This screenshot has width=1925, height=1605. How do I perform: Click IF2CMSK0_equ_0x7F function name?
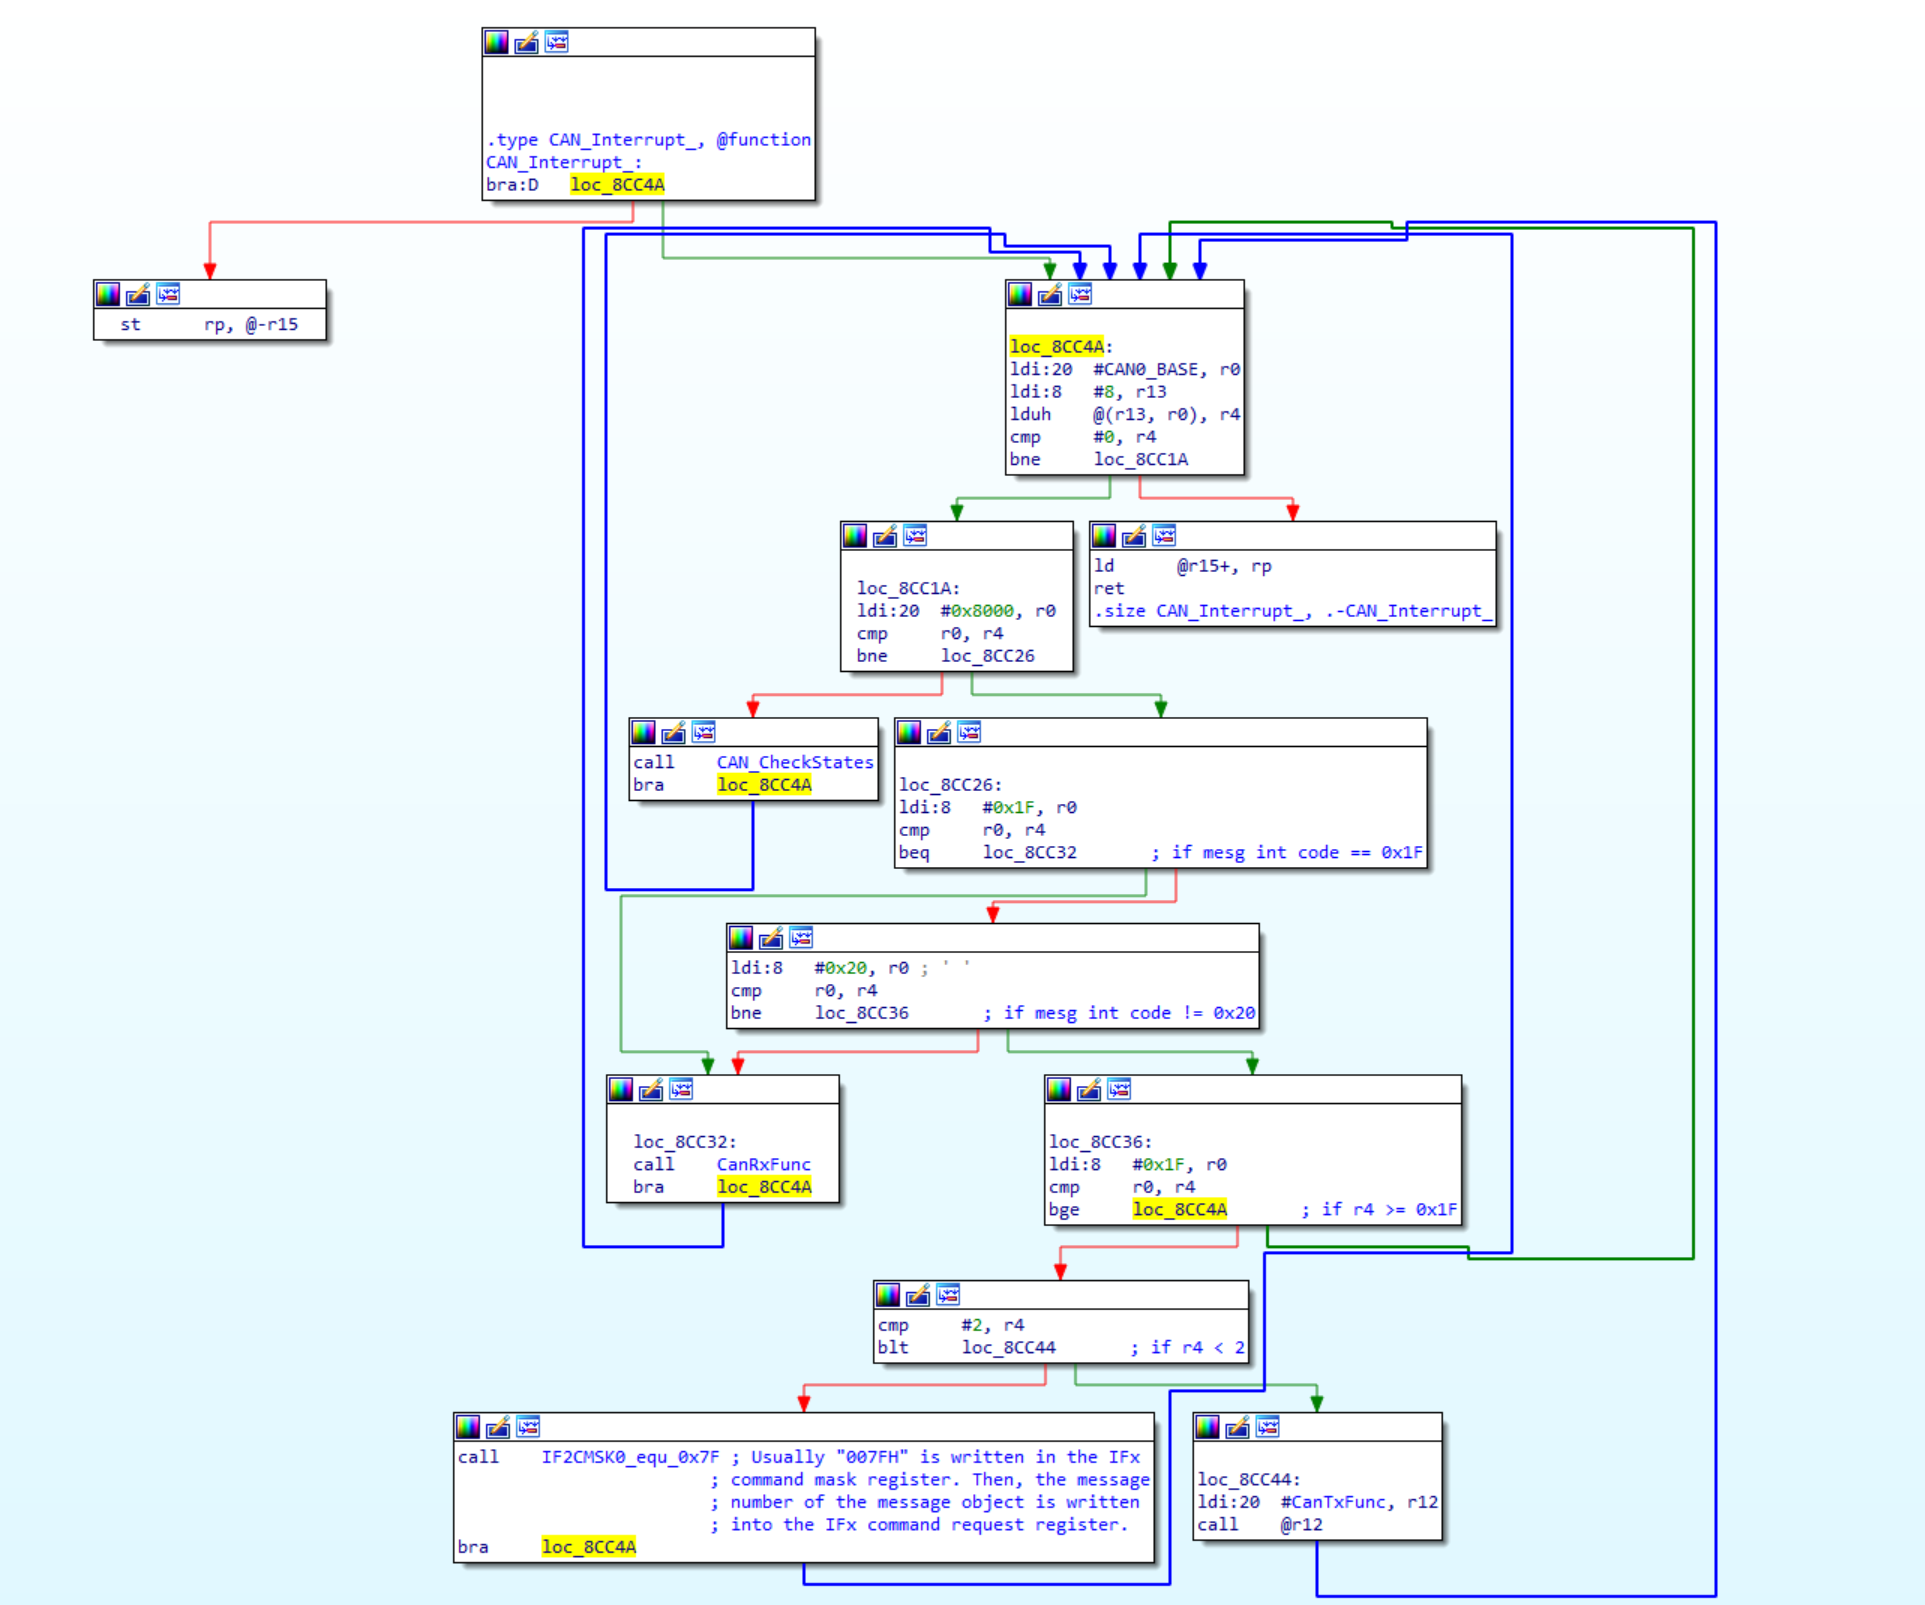630,1457
